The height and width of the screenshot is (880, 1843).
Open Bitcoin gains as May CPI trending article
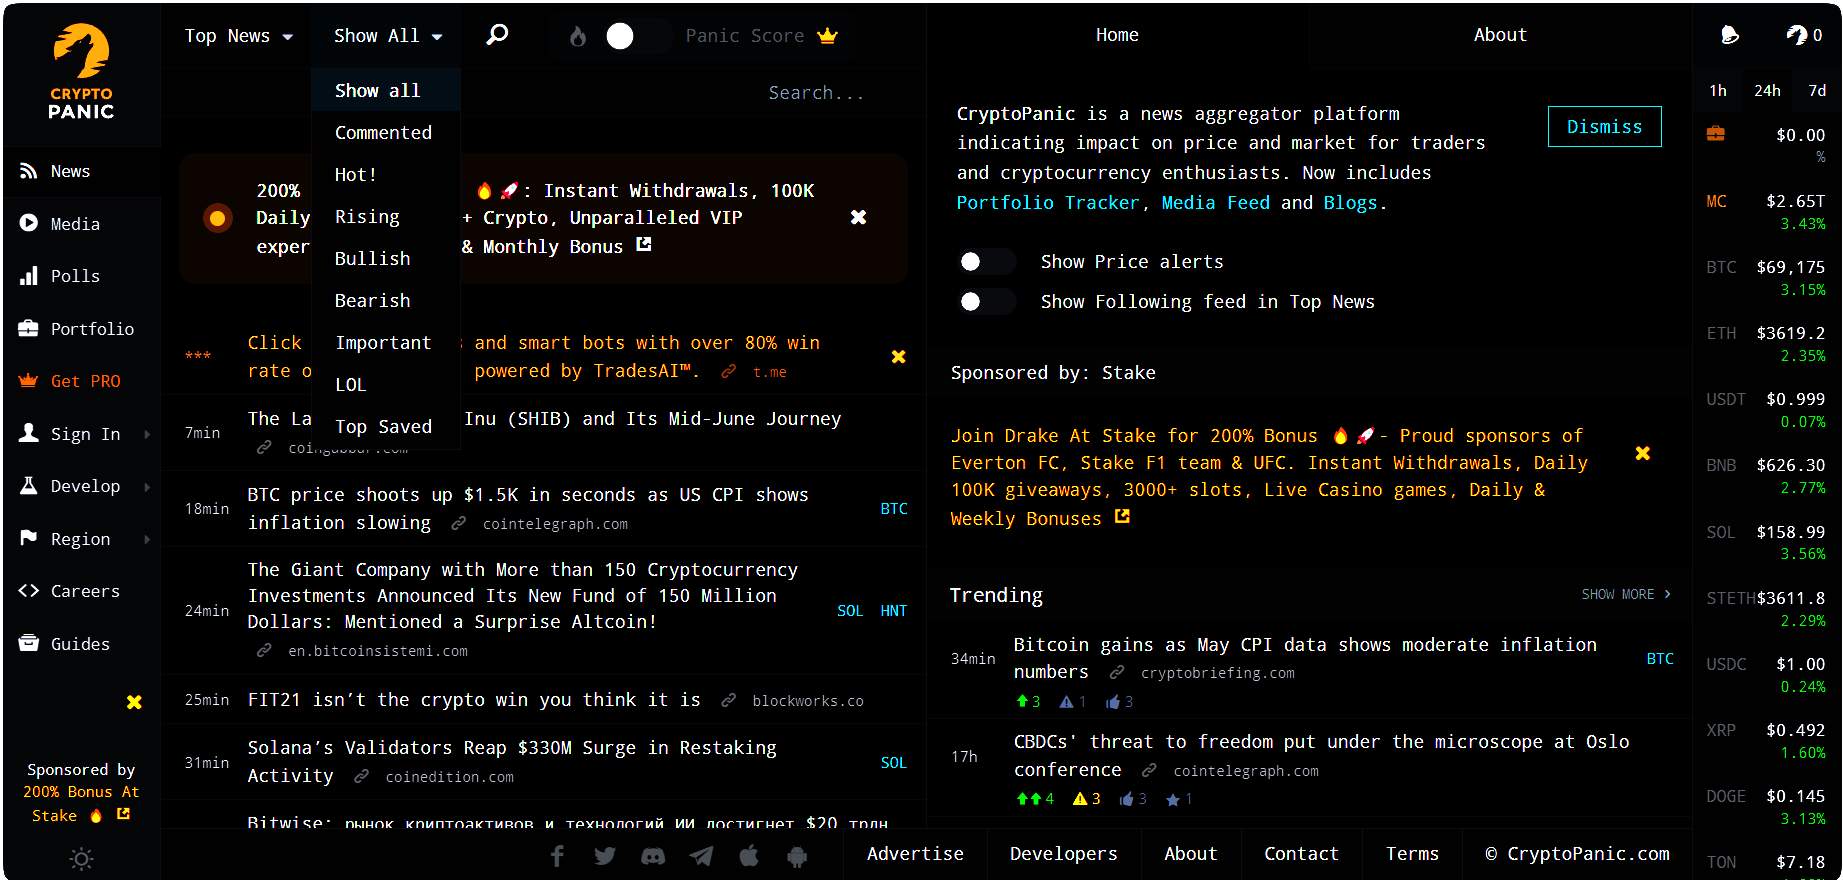[1304, 658]
